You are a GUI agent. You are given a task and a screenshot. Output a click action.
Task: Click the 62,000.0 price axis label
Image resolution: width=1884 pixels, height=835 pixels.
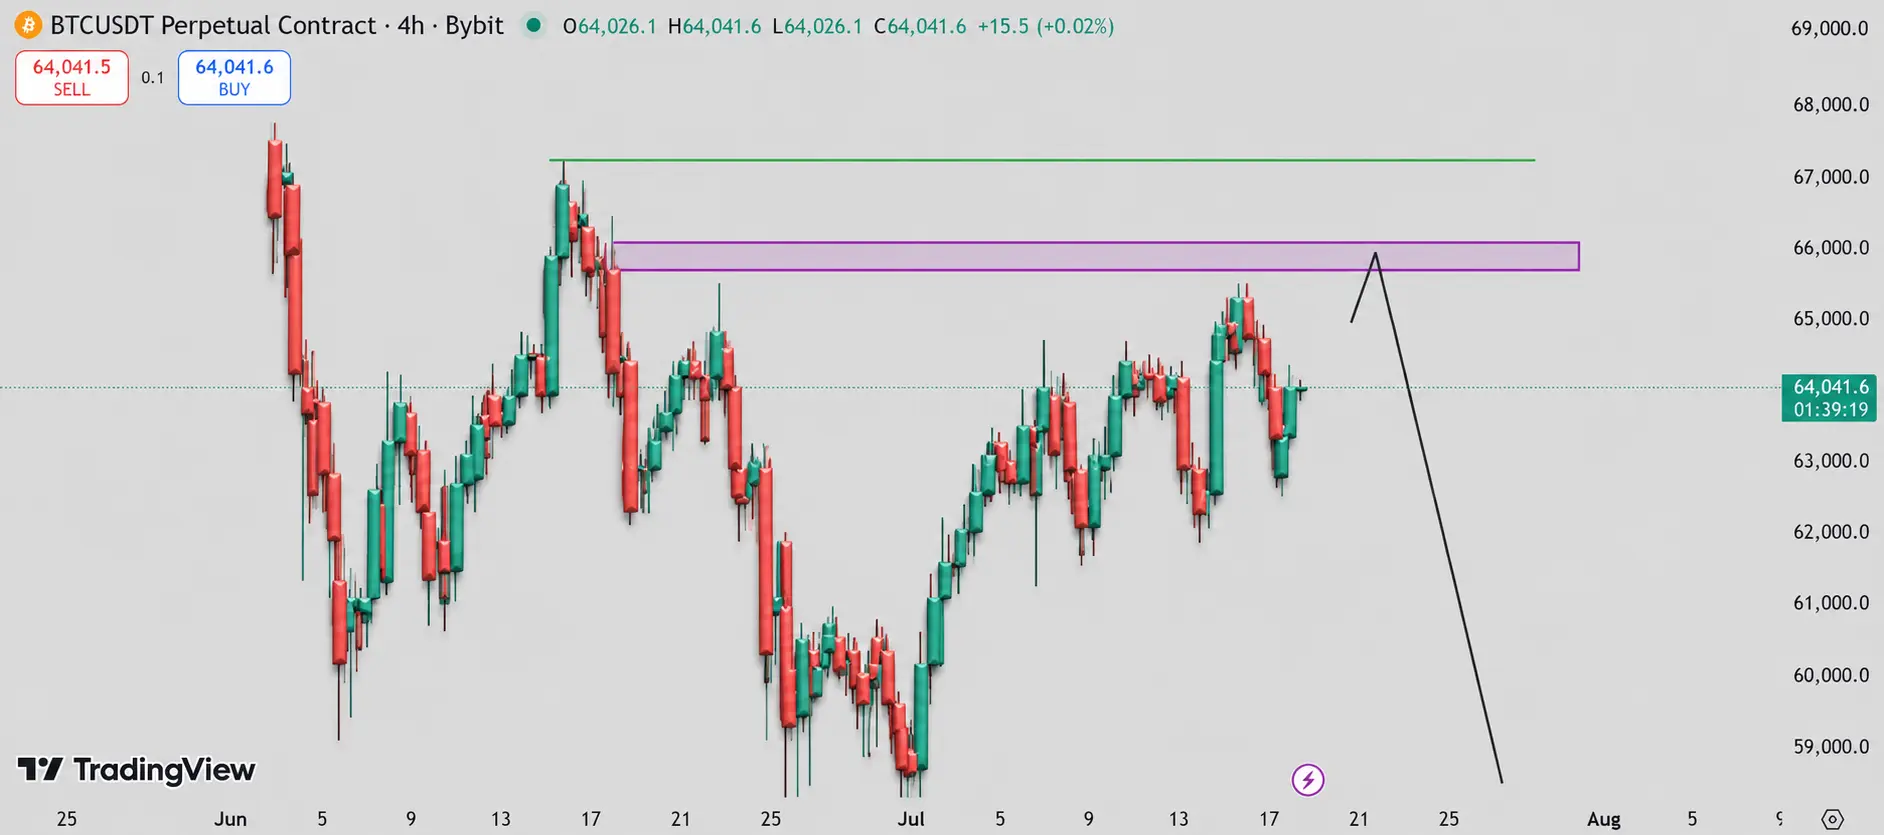click(1830, 532)
